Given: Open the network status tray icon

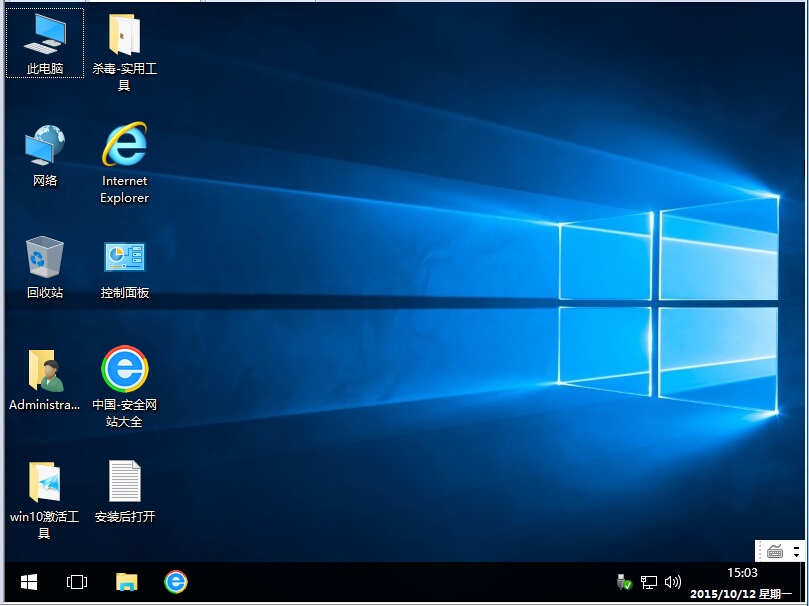Looking at the screenshot, I should (x=649, y=581).
